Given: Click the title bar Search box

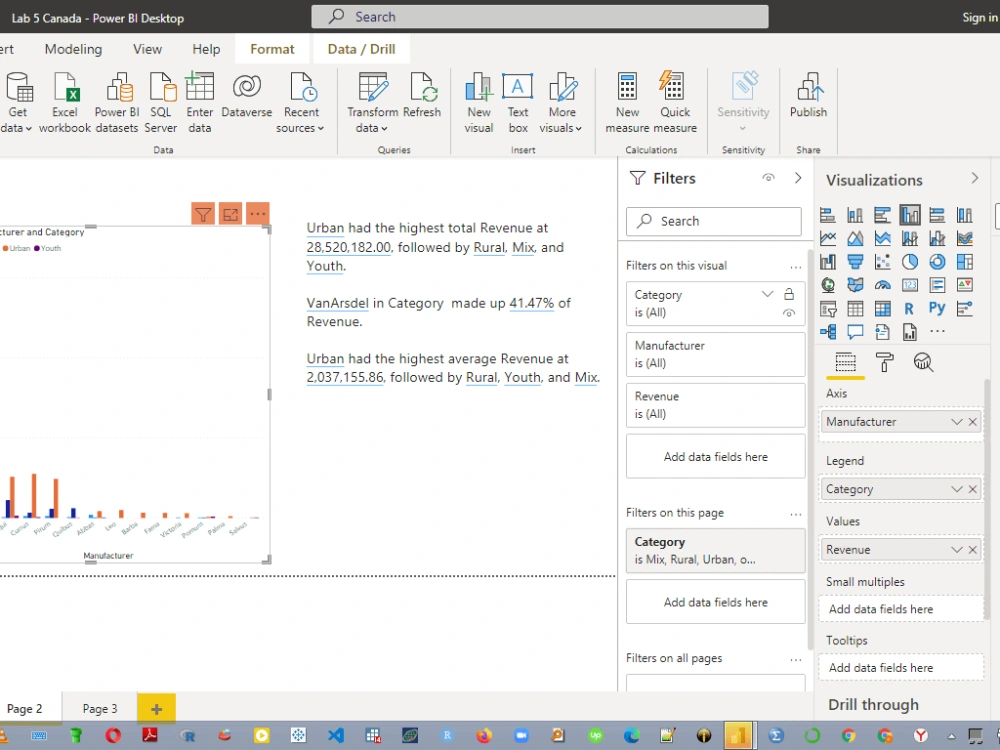Looking at the screenshot, I should coord(540,17).
